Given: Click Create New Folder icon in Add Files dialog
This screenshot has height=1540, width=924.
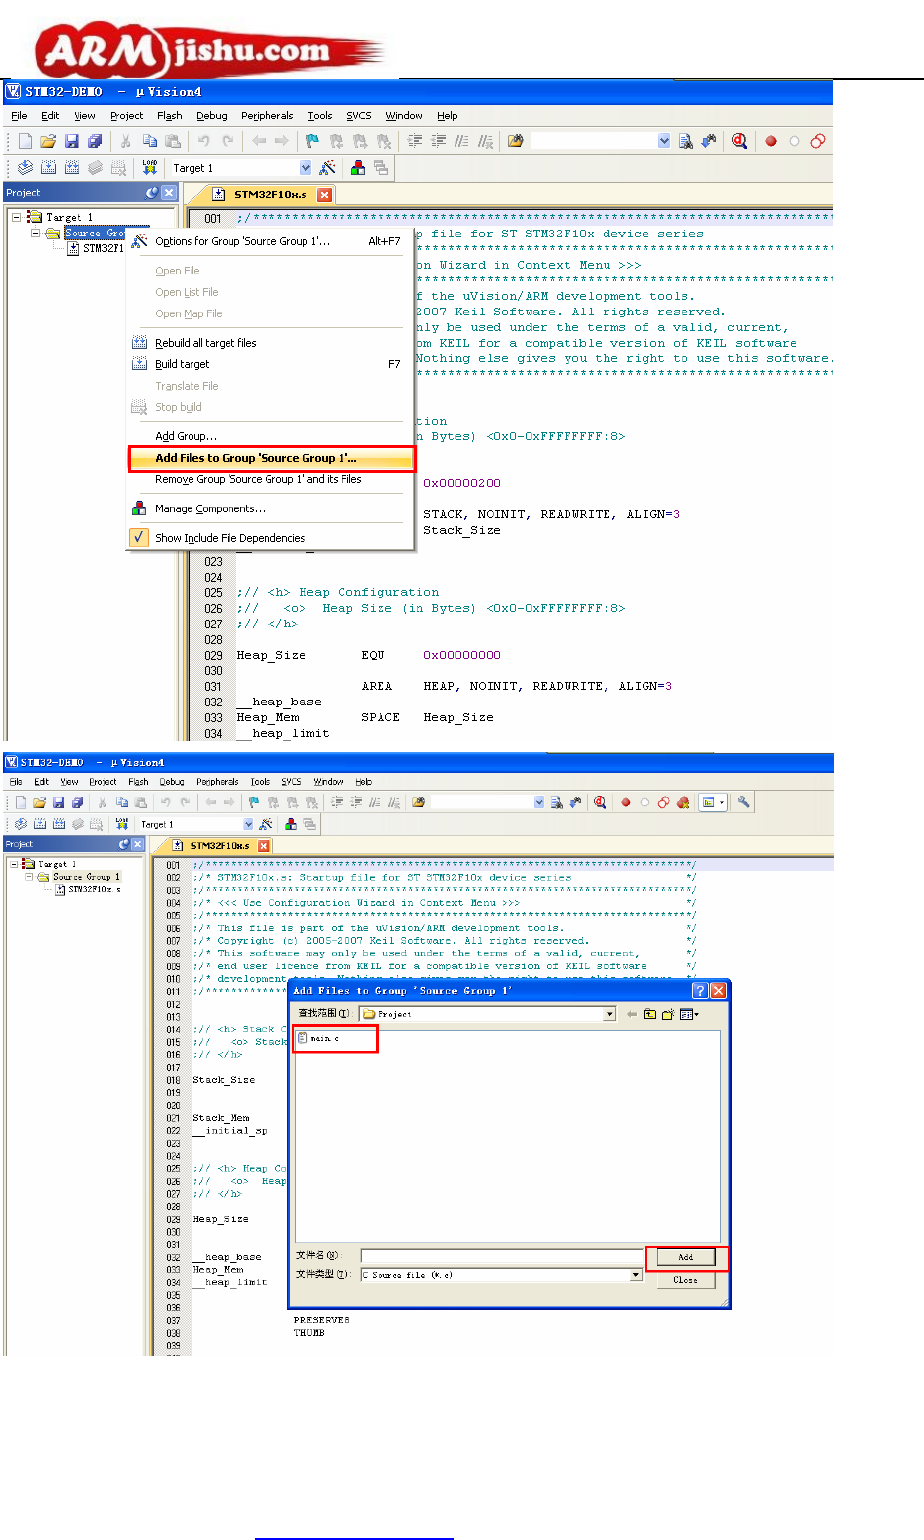Looking at the screenshot, I should click(668, 1014).
